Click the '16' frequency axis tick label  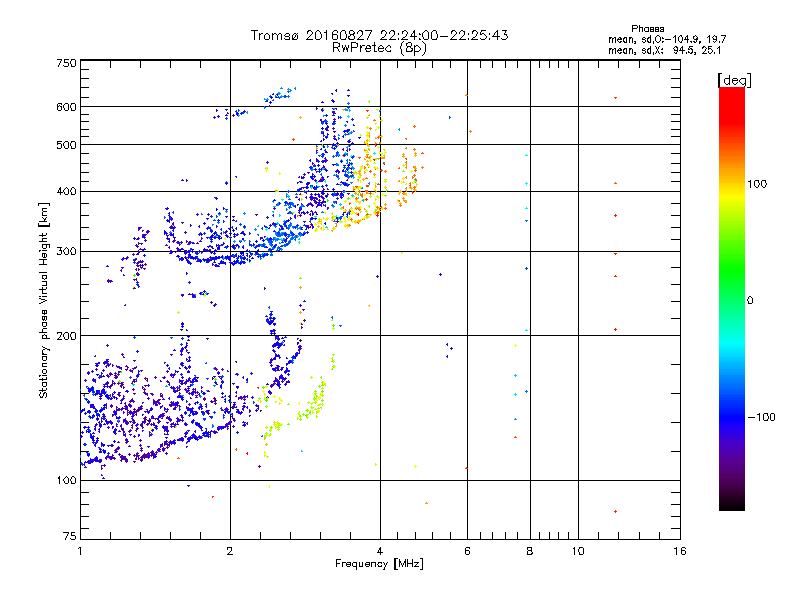tap(680, 551)
